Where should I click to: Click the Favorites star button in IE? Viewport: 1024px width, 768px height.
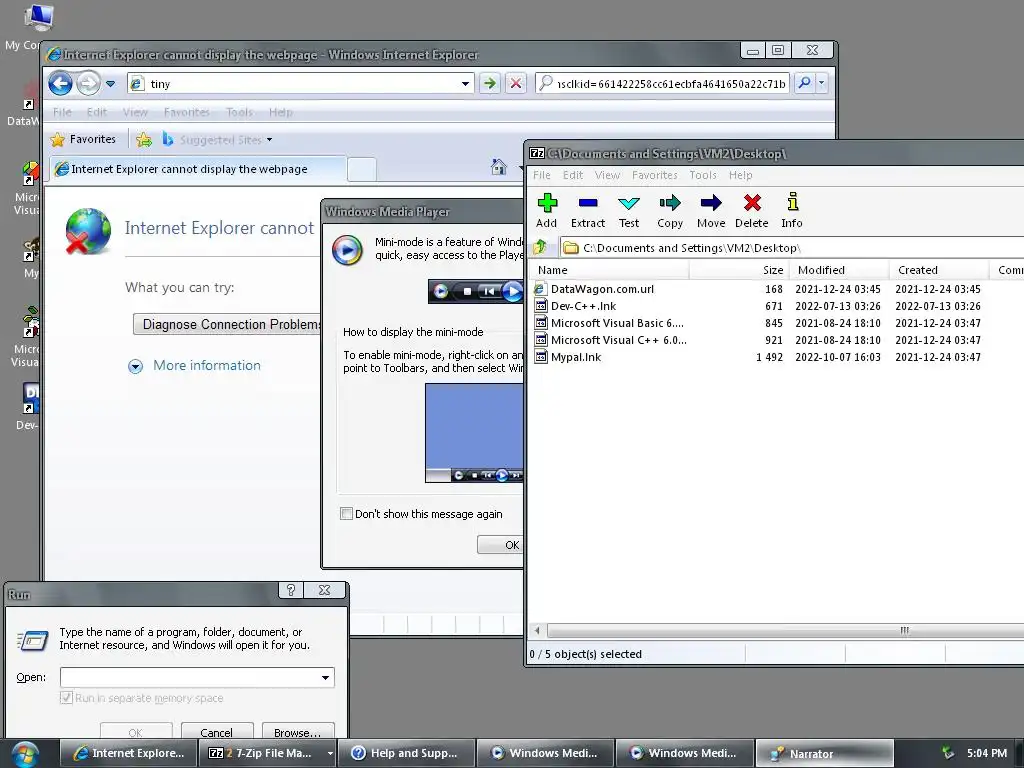pyautogui.click(x=84, y=139)
